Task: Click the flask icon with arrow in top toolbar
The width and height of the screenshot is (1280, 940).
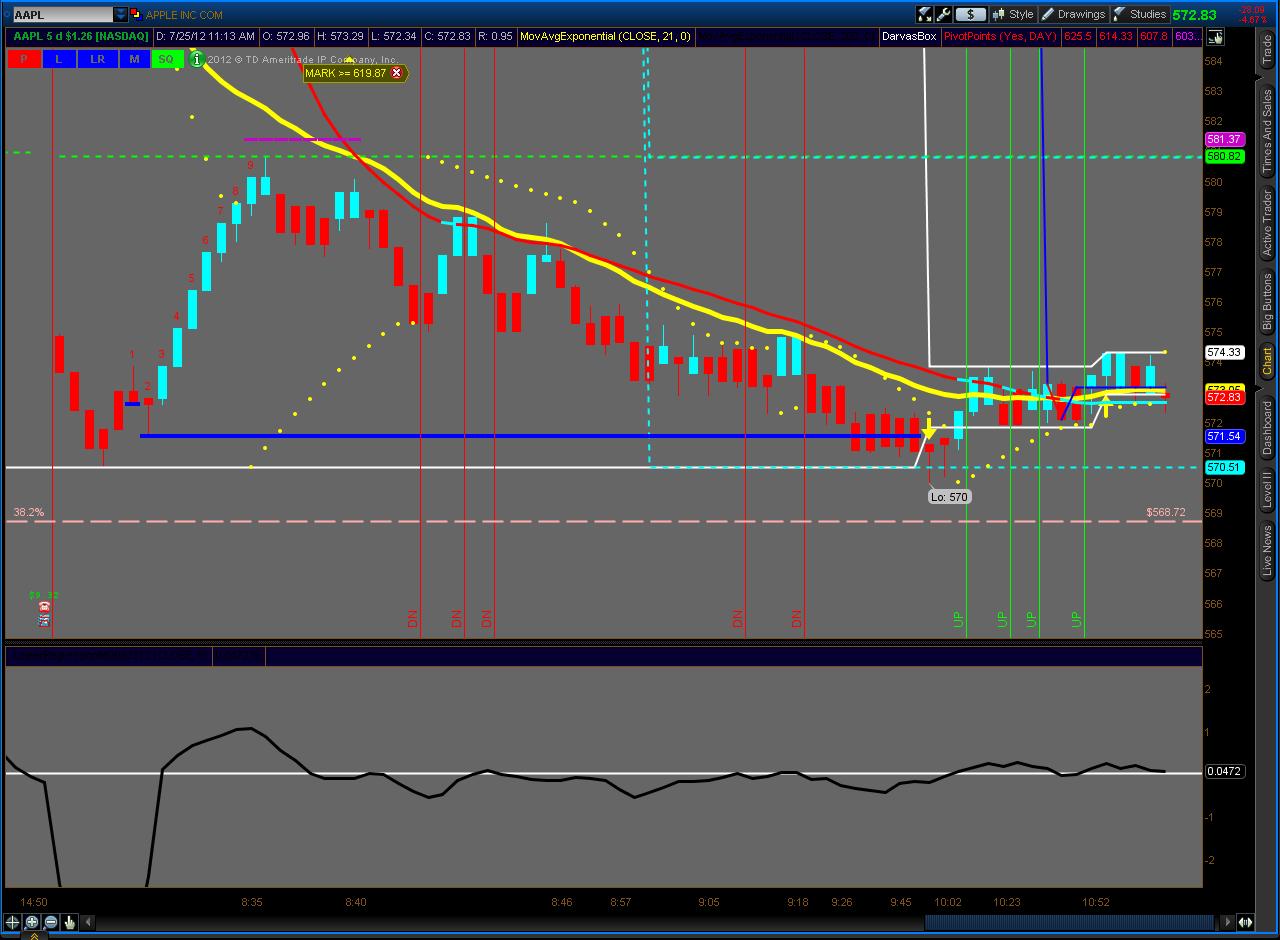Action: pyautogui.click(x=925, y=14)
